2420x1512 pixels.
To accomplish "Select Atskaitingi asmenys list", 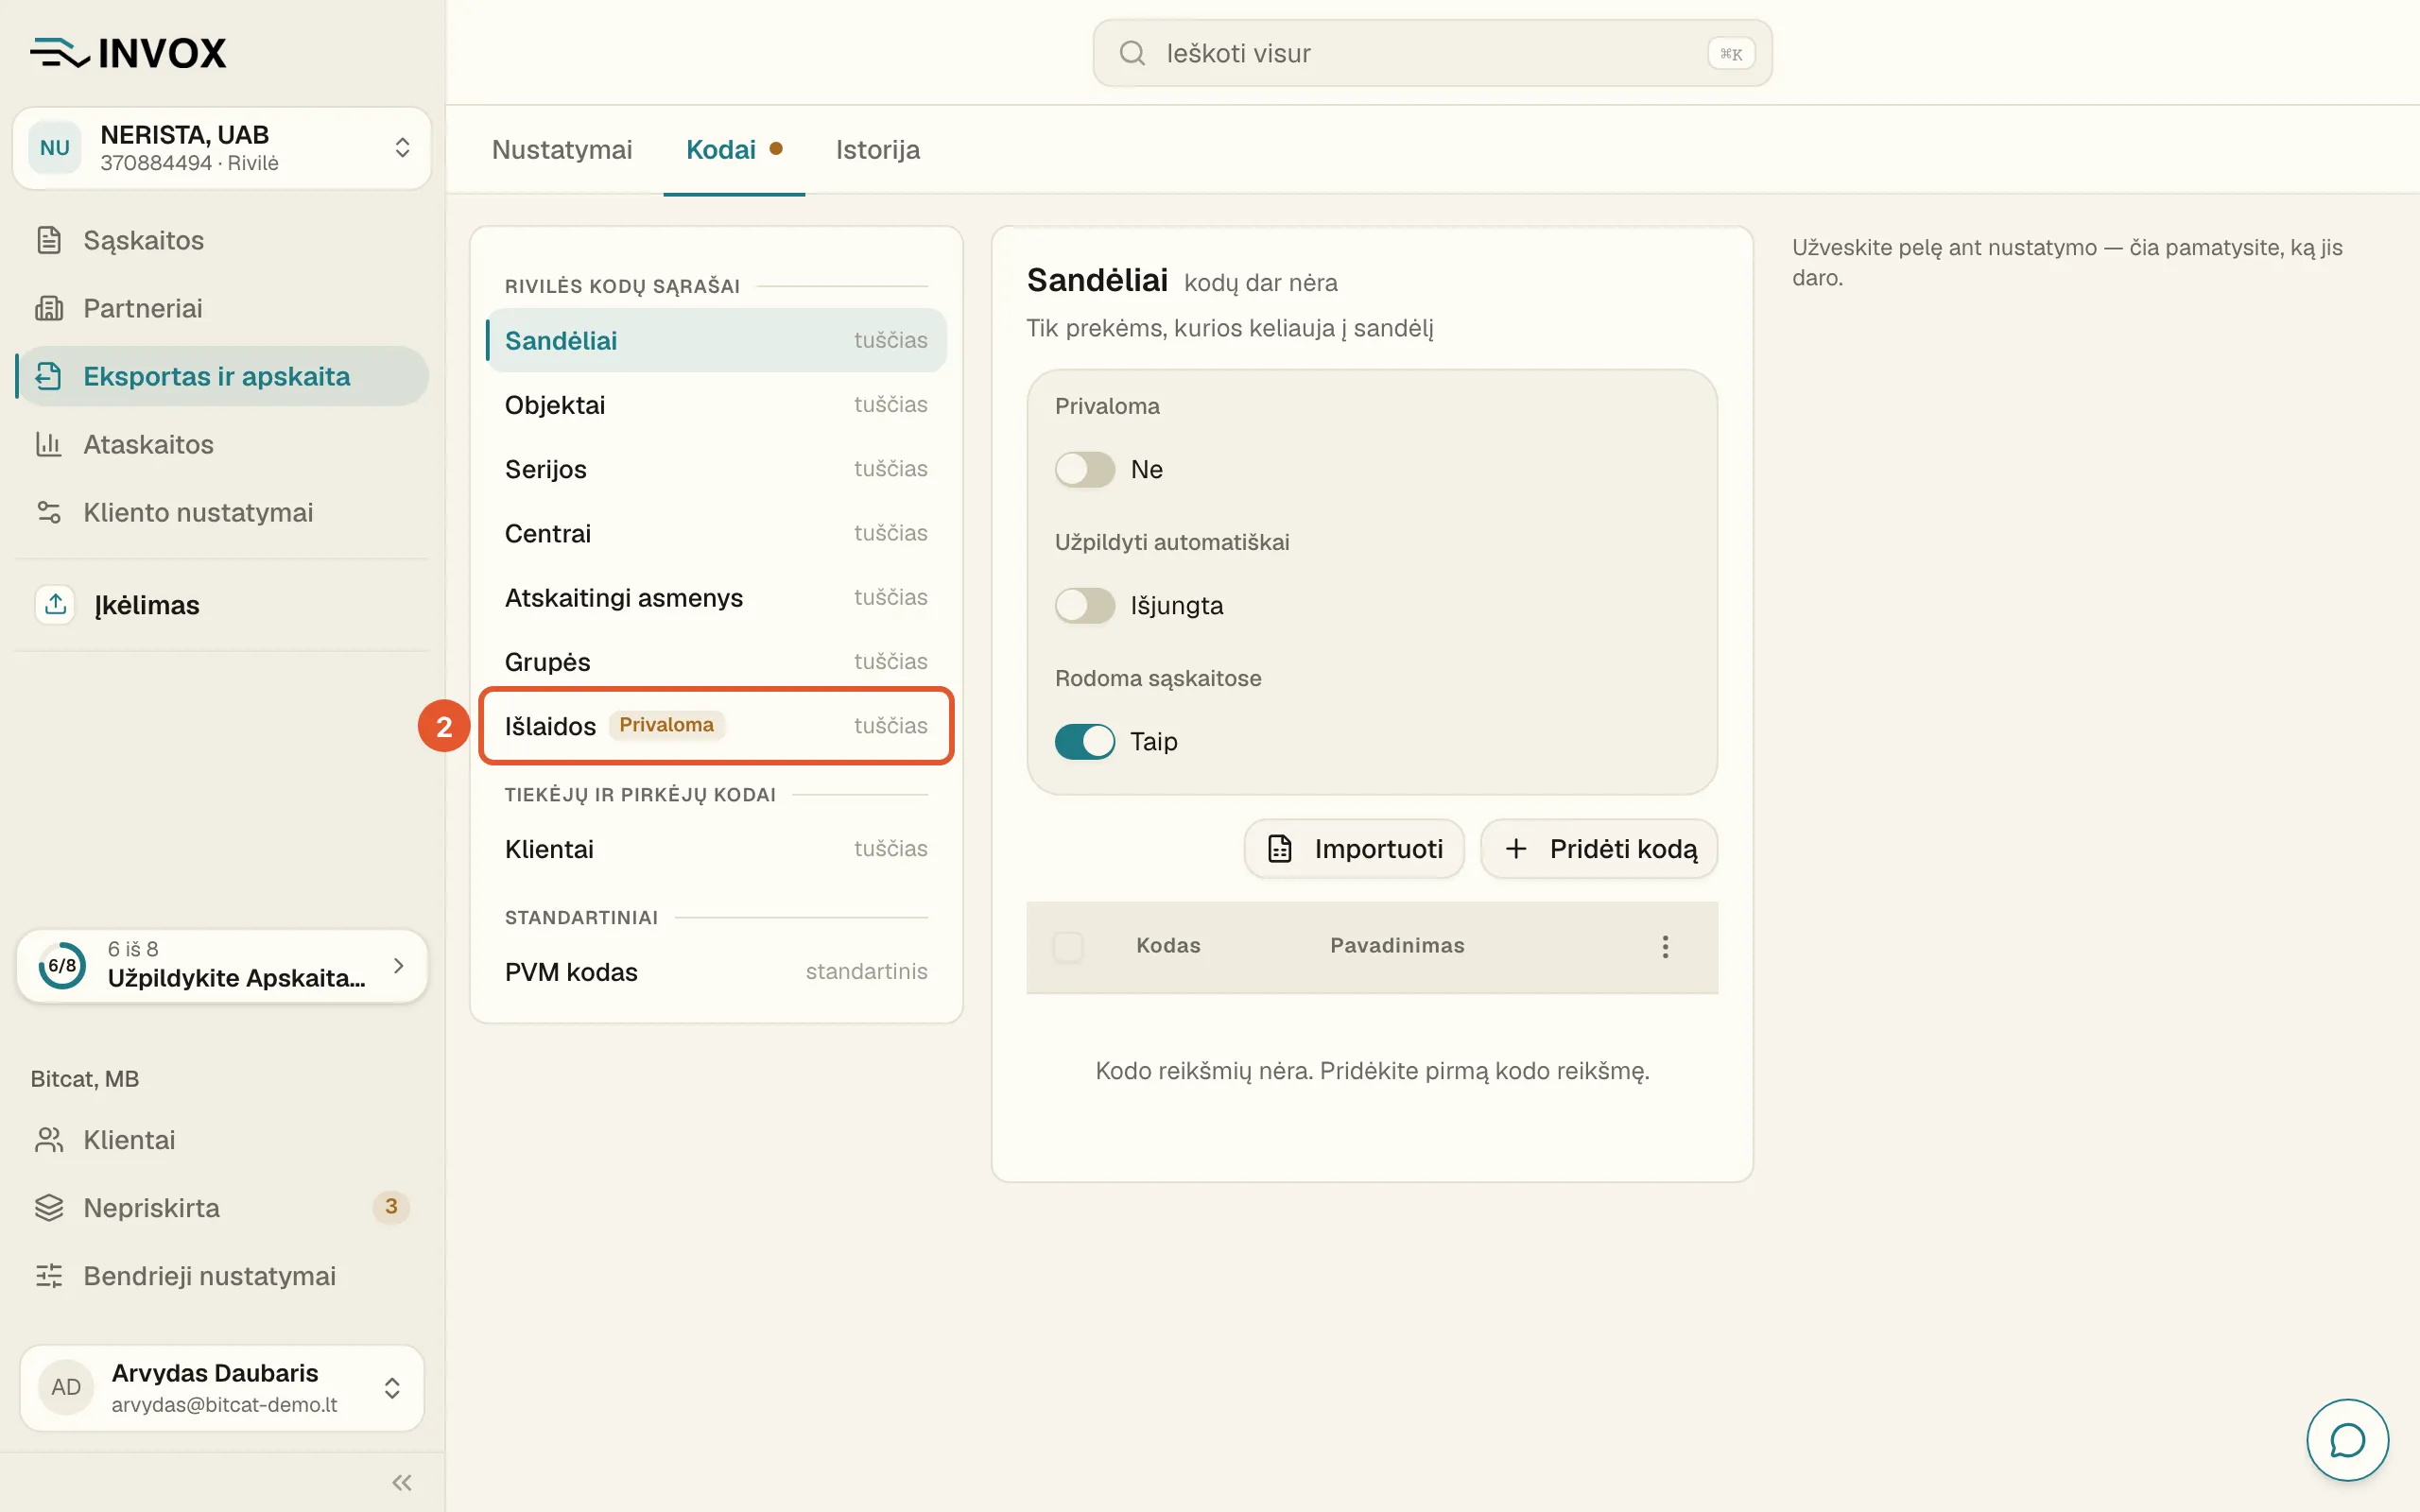I will coord(716,598).
